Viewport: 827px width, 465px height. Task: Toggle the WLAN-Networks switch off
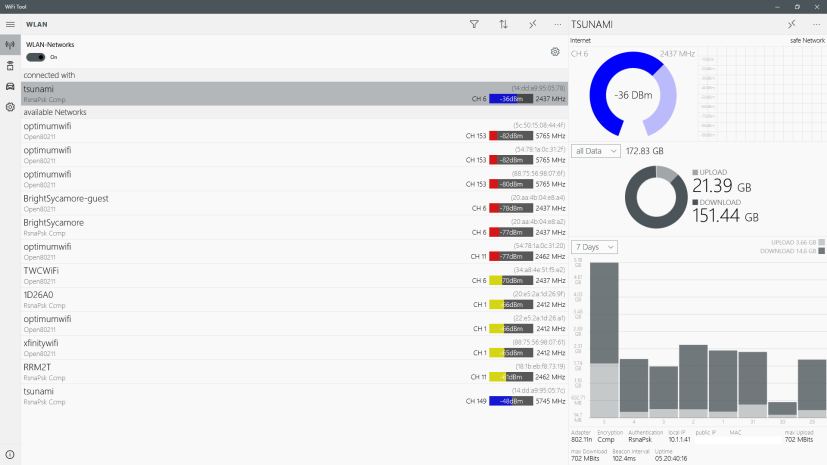pyautogui.click(x=35, y=57)
